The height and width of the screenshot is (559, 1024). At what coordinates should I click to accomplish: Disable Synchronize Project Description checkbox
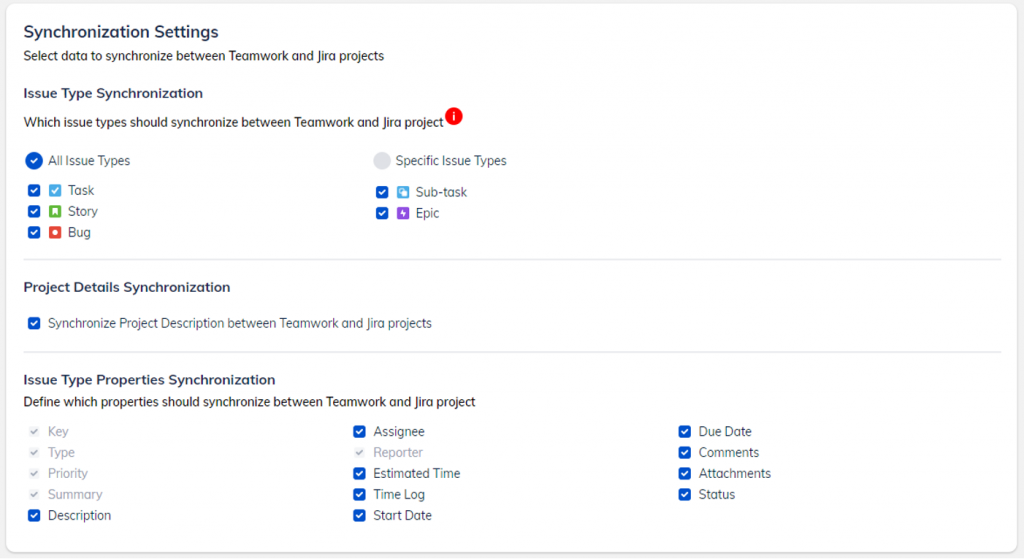34,323
